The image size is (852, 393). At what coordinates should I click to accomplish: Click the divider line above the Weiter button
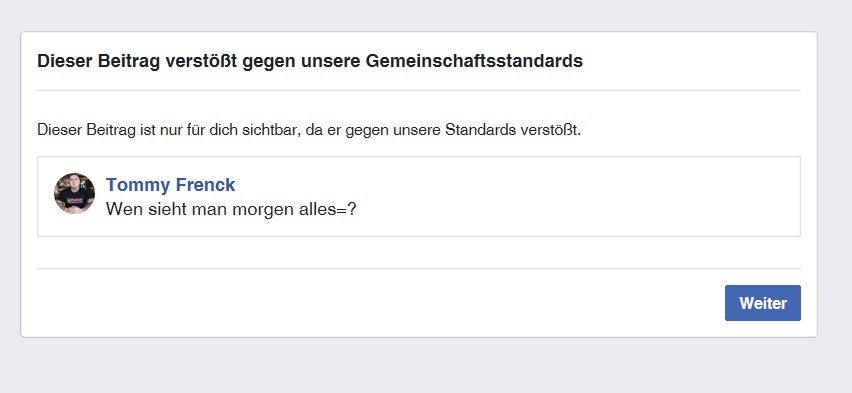coord(418,269)
